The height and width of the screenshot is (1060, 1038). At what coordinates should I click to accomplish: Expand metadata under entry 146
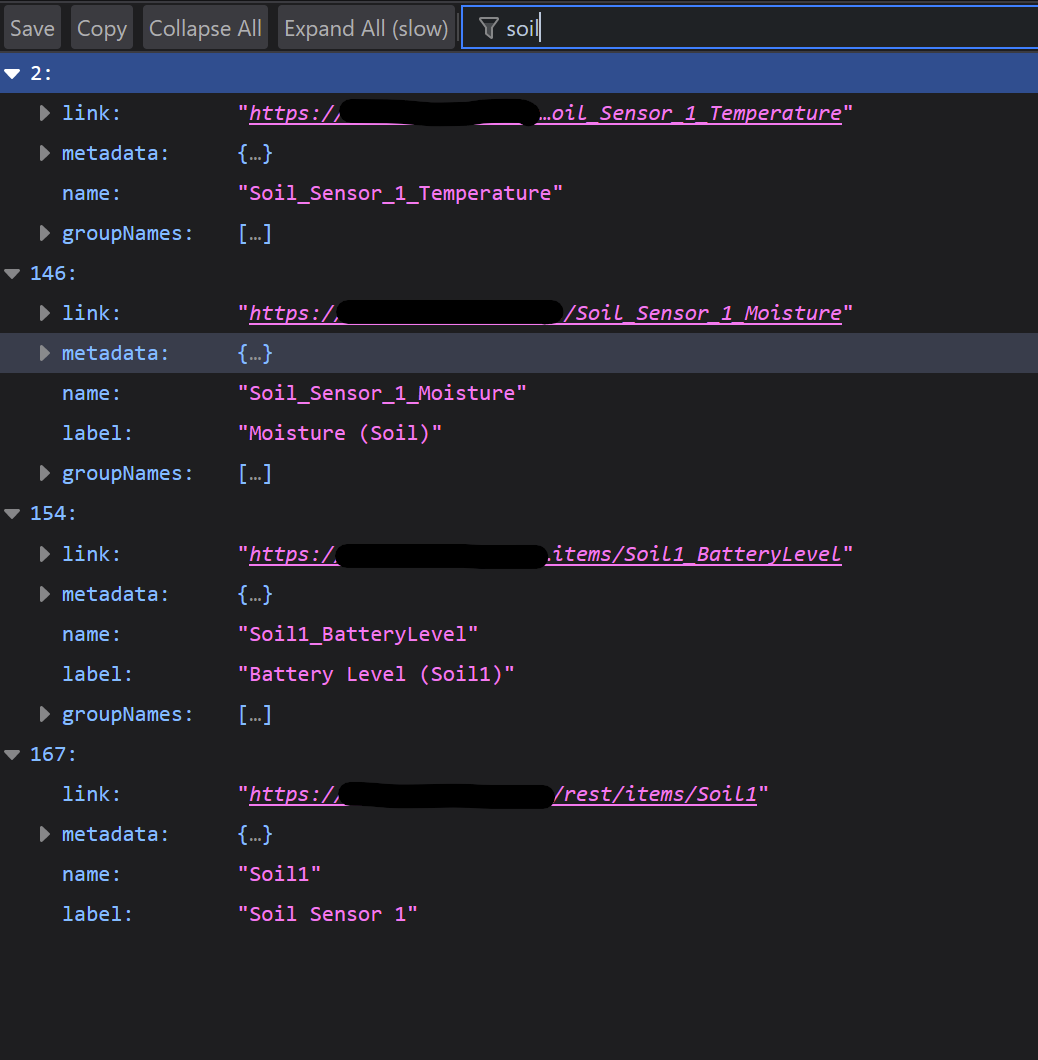pyautogui.click(x=44, y=352)
